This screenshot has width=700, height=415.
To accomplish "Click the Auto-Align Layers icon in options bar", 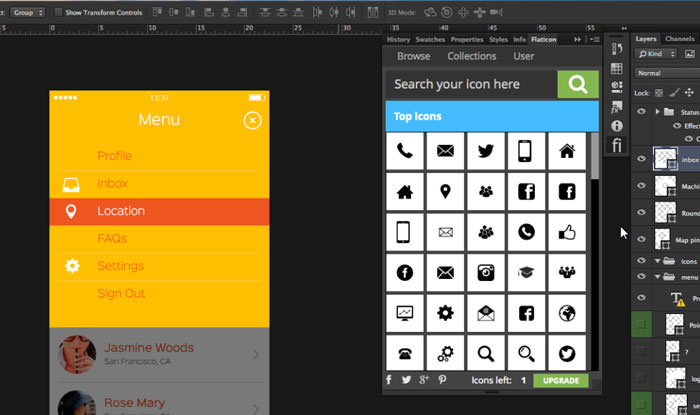I will click(x=373, y=12).
